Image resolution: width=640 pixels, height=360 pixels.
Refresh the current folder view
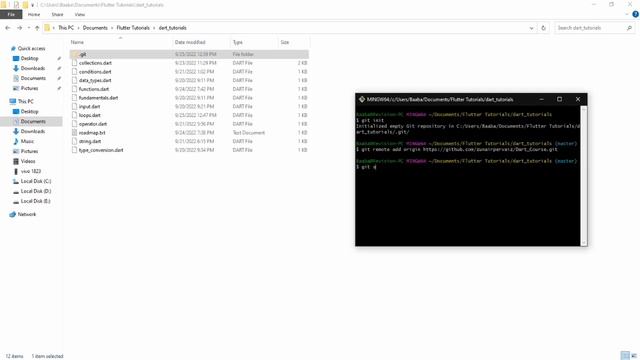[543, 28]
